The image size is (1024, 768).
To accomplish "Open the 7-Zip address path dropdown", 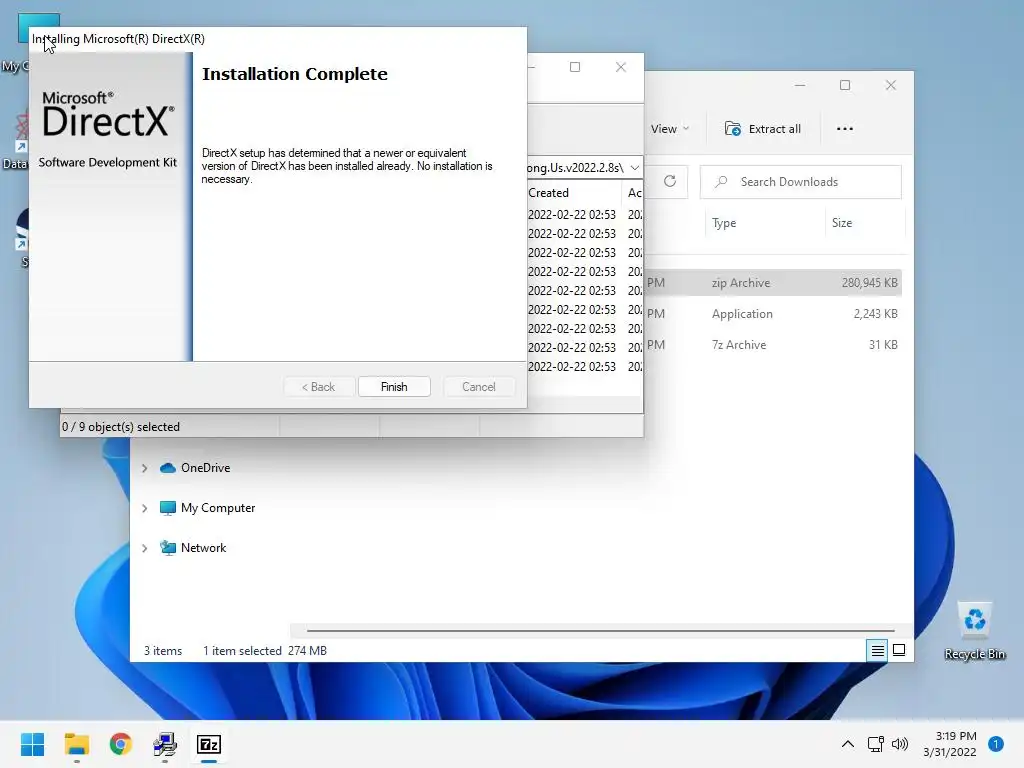I will [635, 168].
